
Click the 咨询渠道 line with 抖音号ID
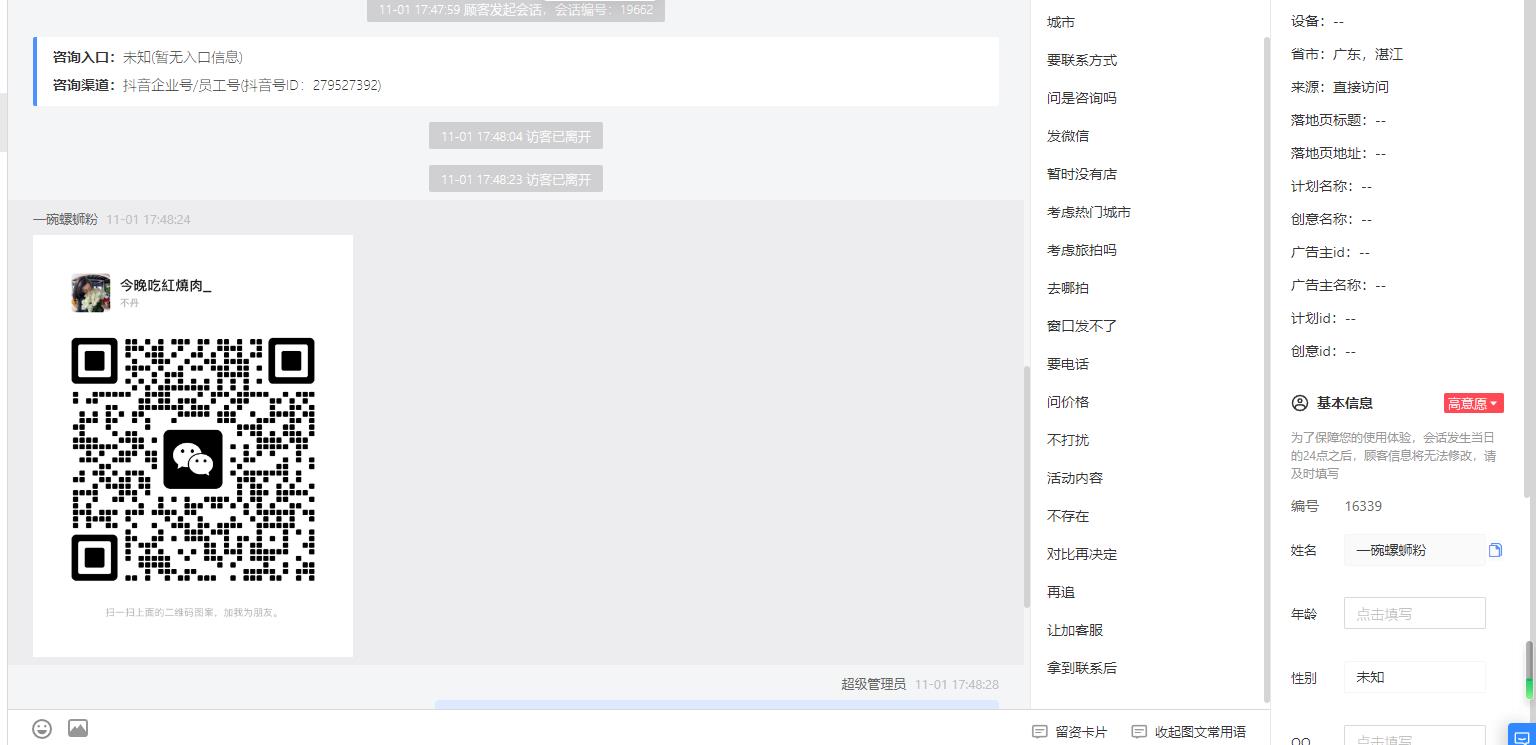[217, 85]
